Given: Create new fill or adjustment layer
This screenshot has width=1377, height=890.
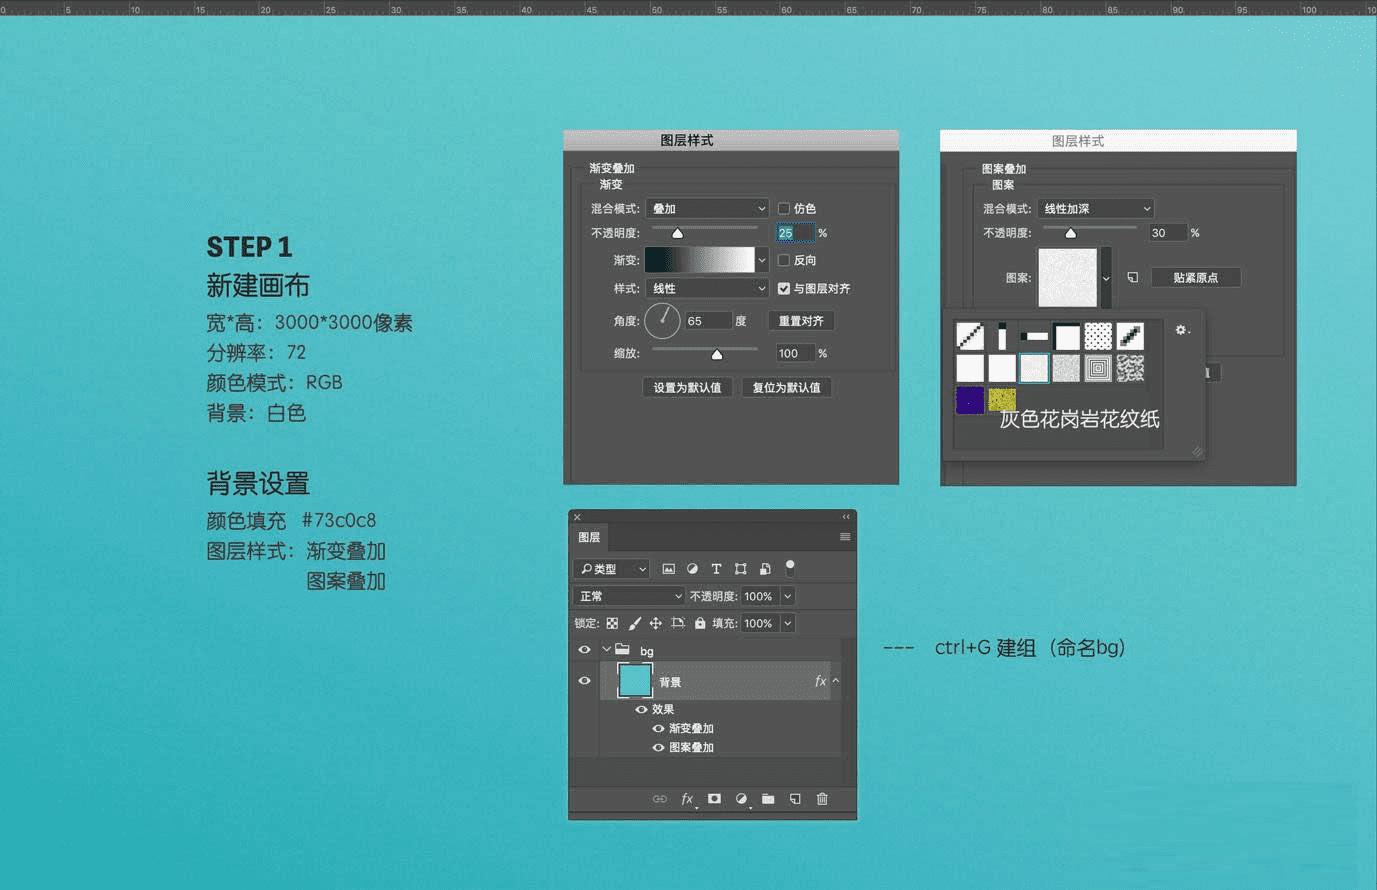Looking at the screenshot, I should (x=741, y=799).
